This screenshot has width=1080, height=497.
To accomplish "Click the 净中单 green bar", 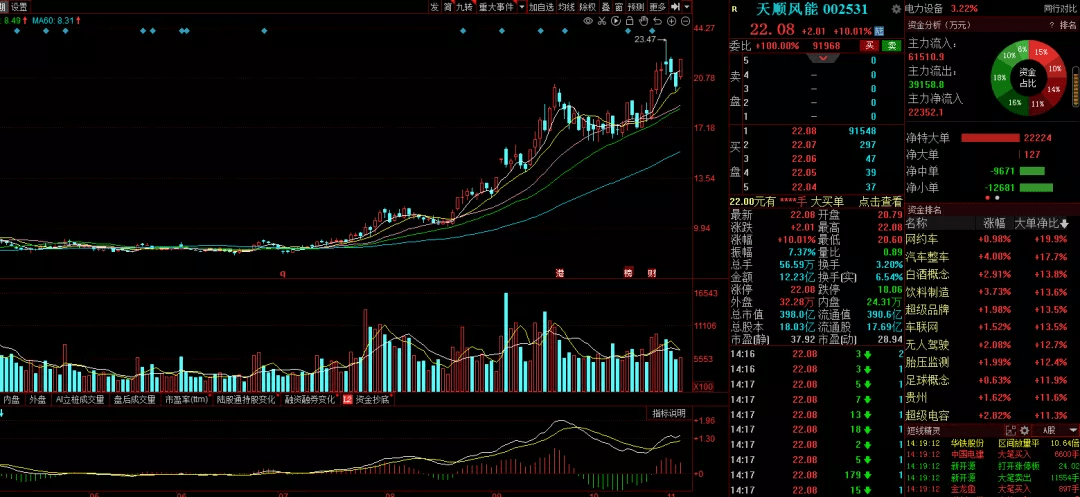I will tap(1032, 171).
